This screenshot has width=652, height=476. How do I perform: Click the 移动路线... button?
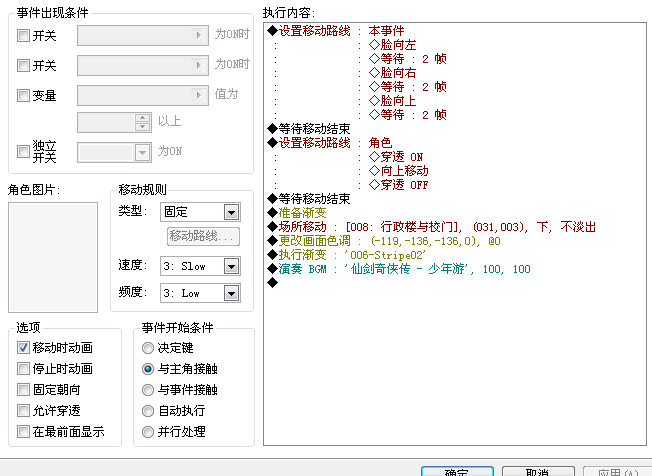pyautogui.click(x=203, y=236)
